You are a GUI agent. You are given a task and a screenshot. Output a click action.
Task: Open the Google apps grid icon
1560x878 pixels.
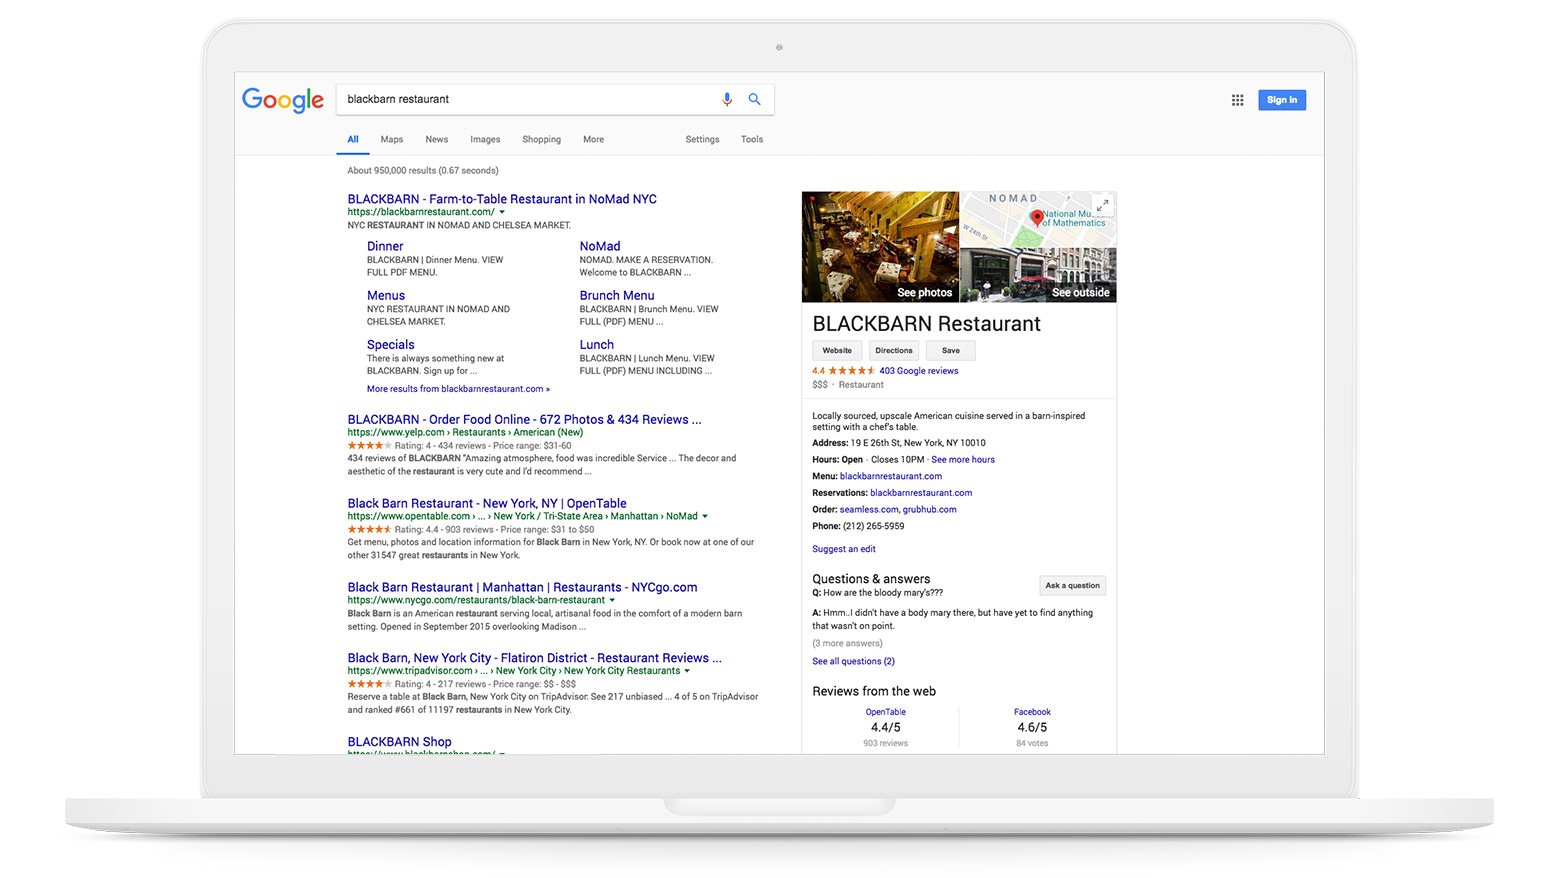pyautogui.click(x=1237, y=100)
